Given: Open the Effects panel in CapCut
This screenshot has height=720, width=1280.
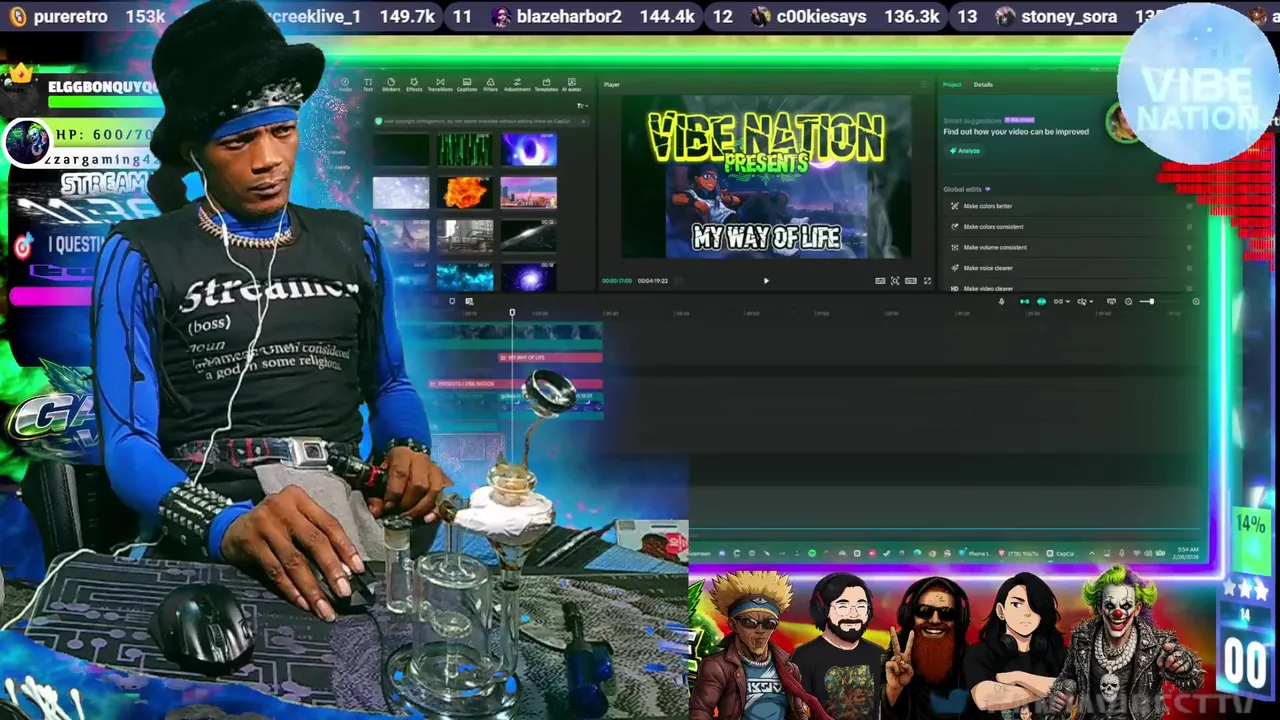Looking at the screenshot, I should 414,85.
